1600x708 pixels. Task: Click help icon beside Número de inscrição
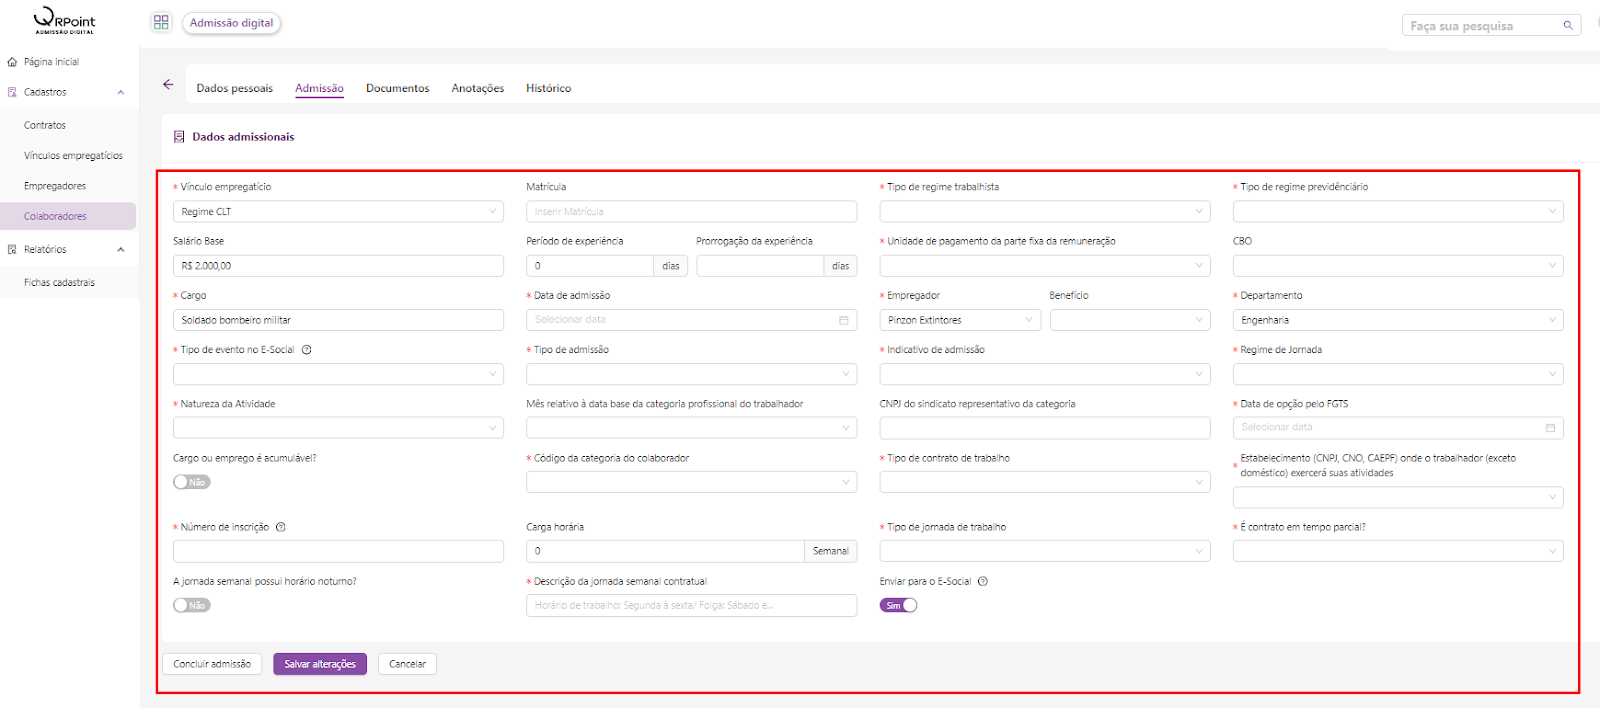click(x=281, y=527)
